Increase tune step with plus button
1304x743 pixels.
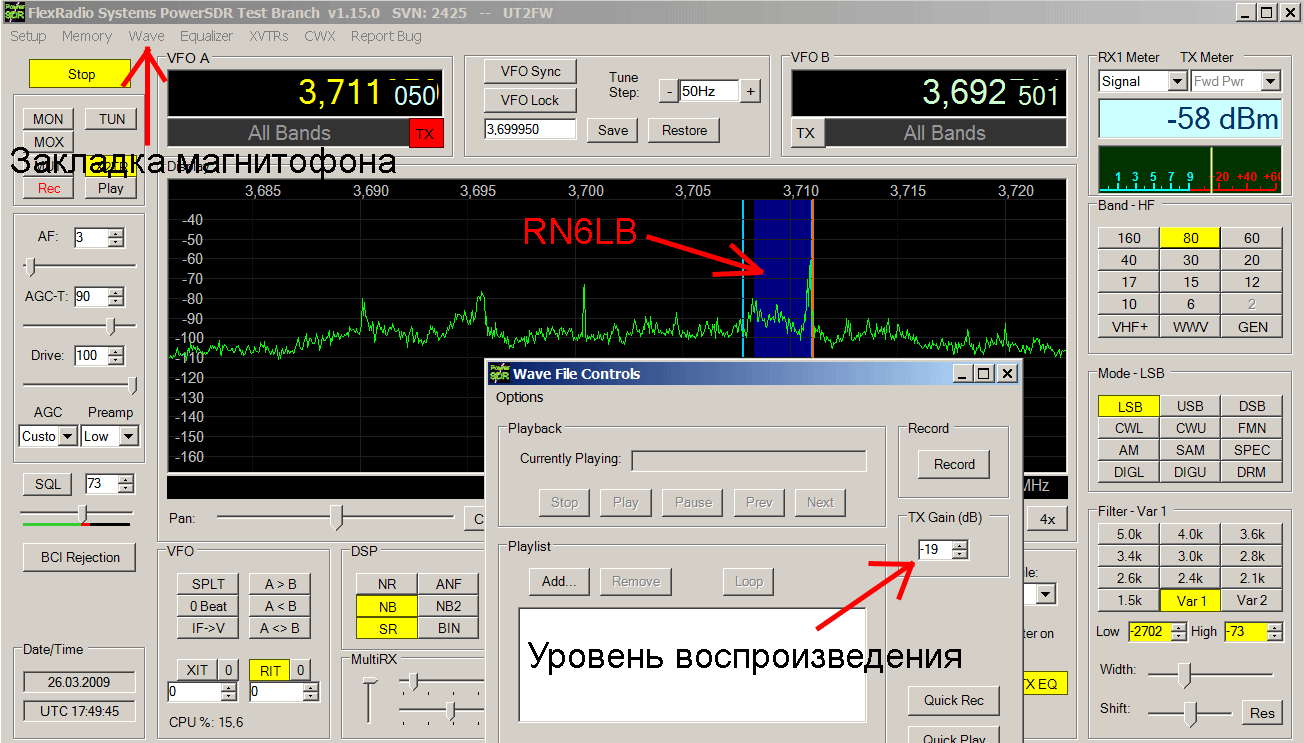coord(750,91)
